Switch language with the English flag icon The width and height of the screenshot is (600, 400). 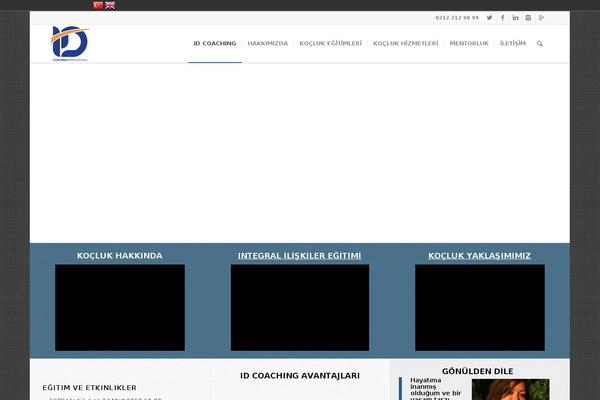pos(109,5)
